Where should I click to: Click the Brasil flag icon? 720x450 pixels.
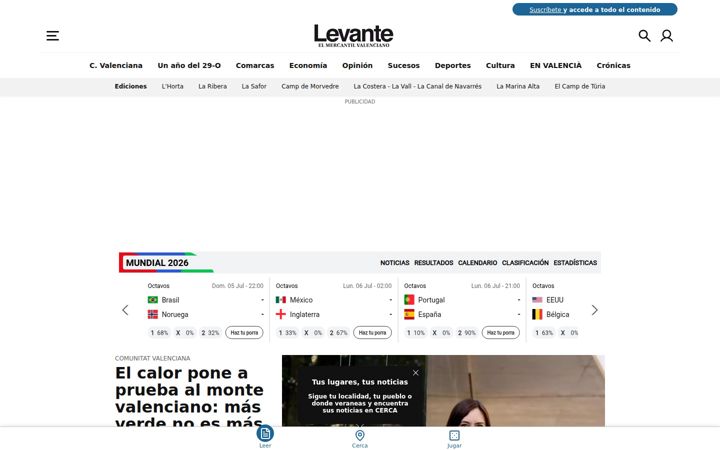tap(152, 300)
